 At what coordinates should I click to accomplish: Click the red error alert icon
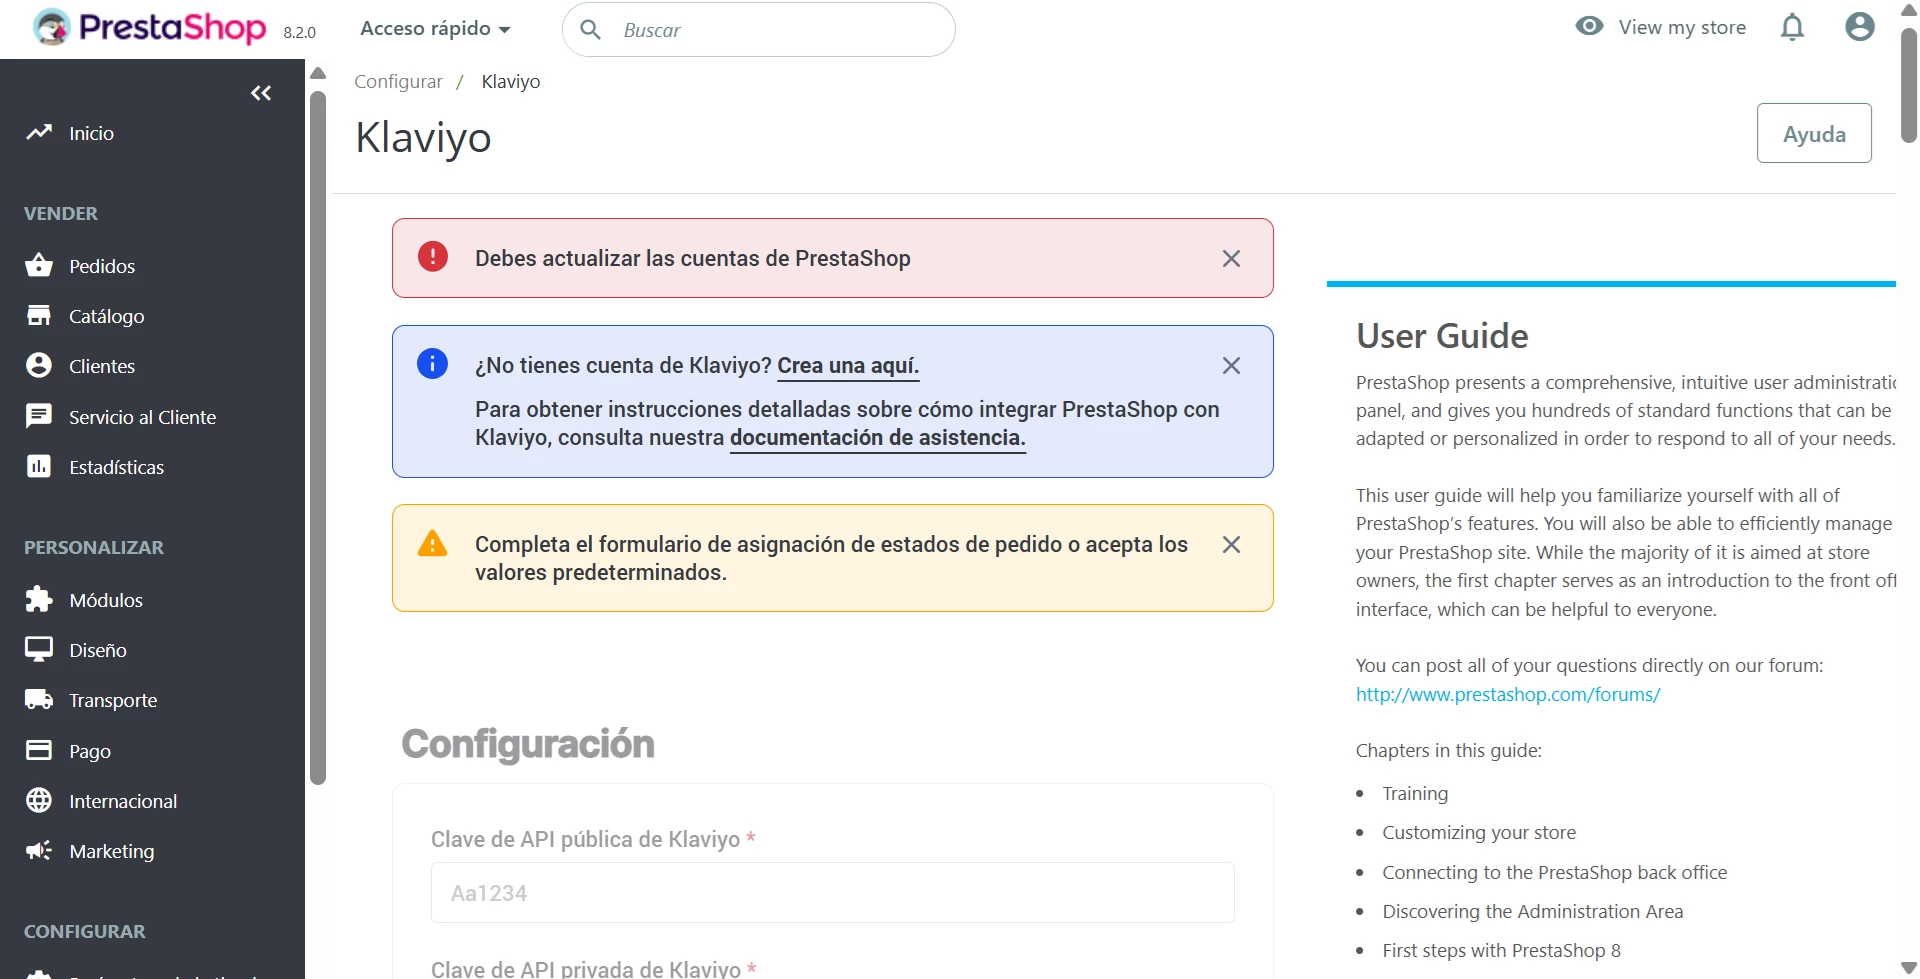[x=432, y=257]
